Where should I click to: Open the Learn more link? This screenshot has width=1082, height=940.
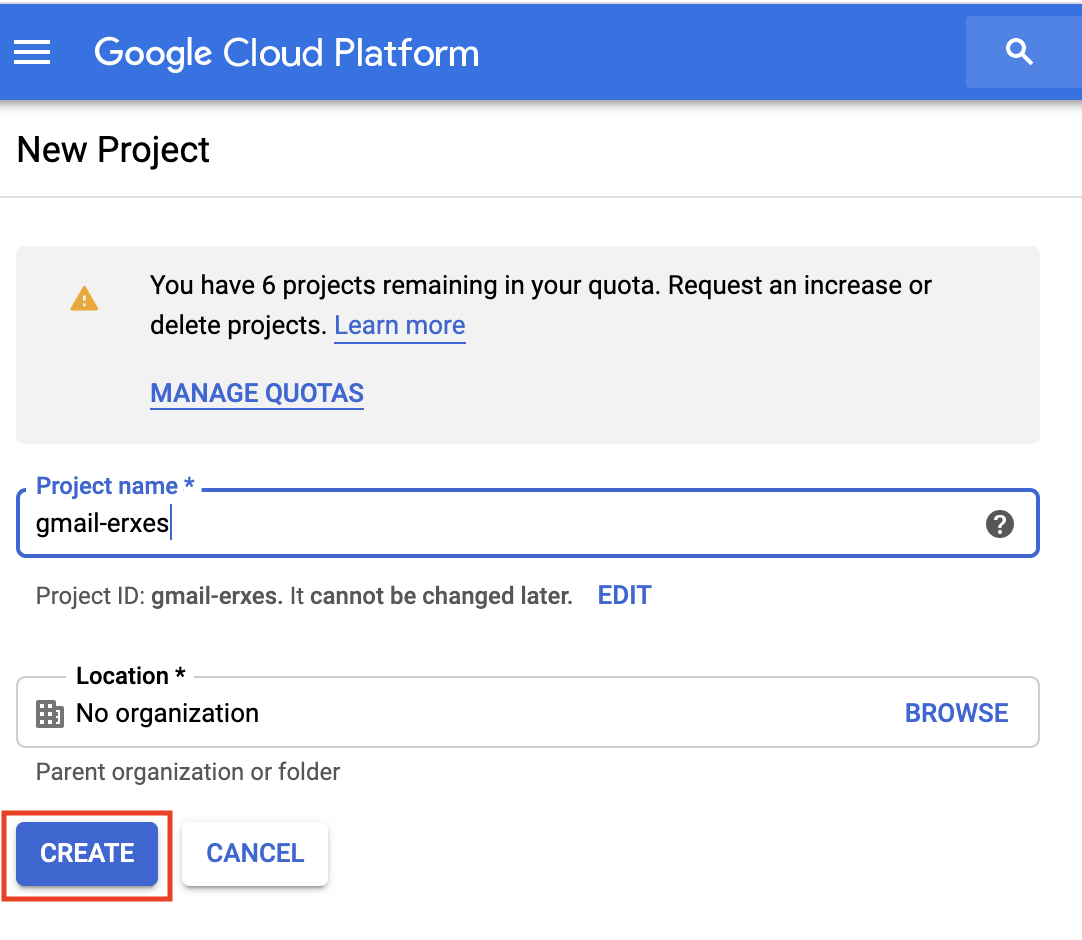click(x=399, y=326)
